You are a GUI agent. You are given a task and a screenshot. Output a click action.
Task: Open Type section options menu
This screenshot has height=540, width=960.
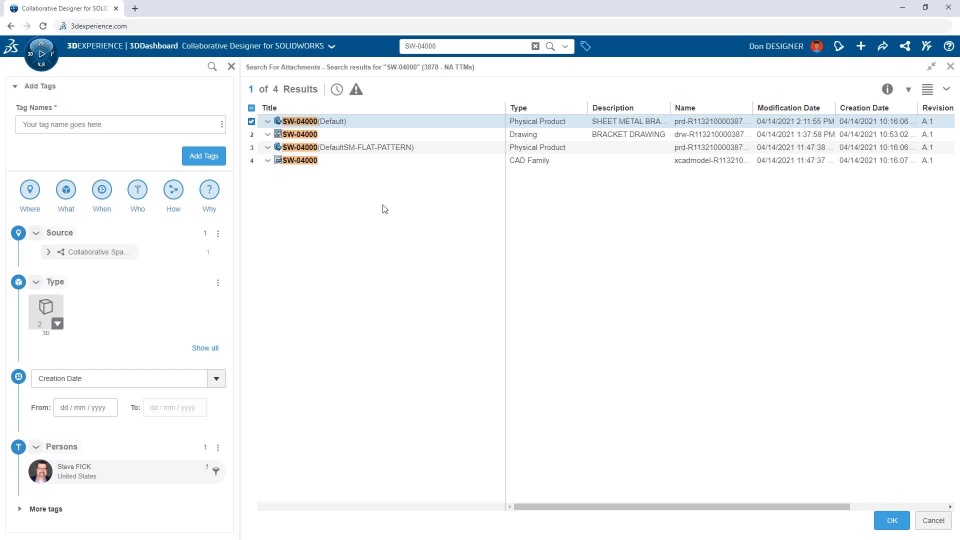[x=218, y=282]
